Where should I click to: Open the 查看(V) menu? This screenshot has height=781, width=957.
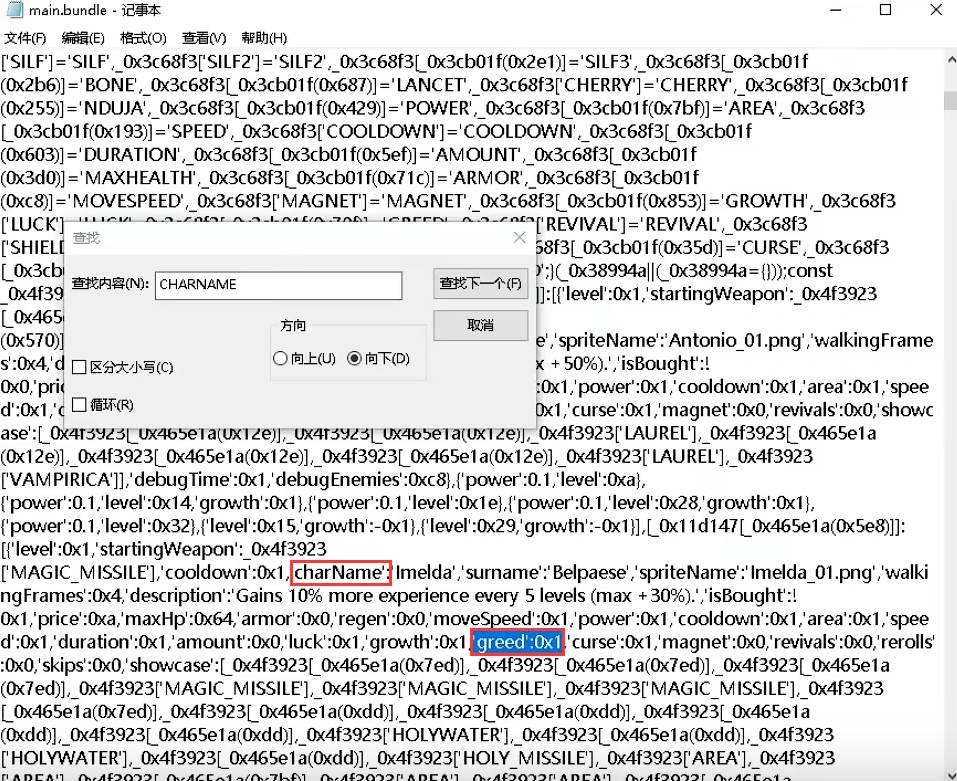click(x=204, y=38)
